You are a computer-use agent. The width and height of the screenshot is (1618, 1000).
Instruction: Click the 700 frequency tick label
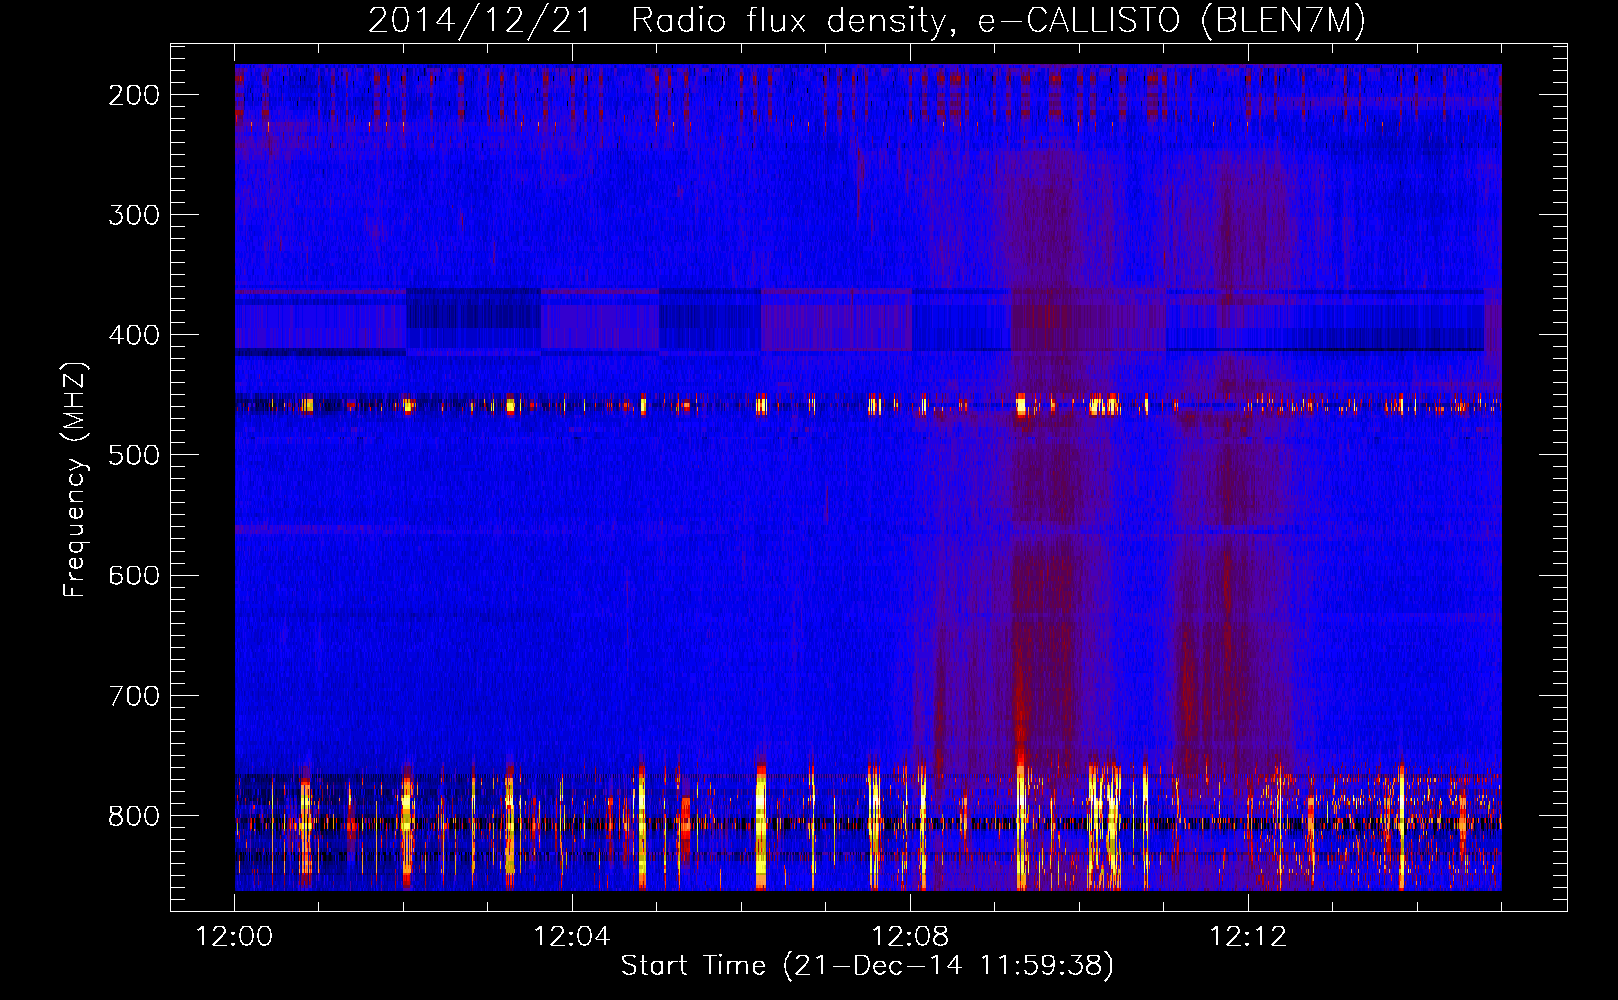(x=133, y=695)
